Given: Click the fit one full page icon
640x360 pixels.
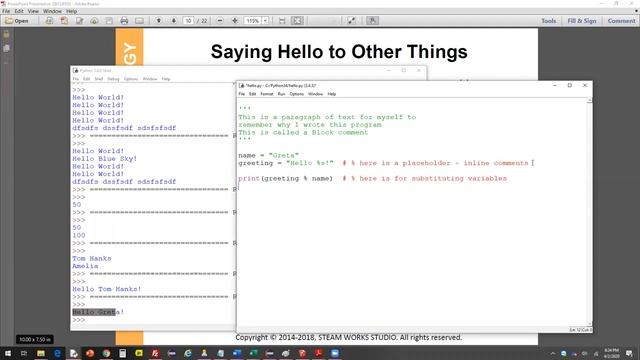Looking at the screenshot, I should 298,21.
